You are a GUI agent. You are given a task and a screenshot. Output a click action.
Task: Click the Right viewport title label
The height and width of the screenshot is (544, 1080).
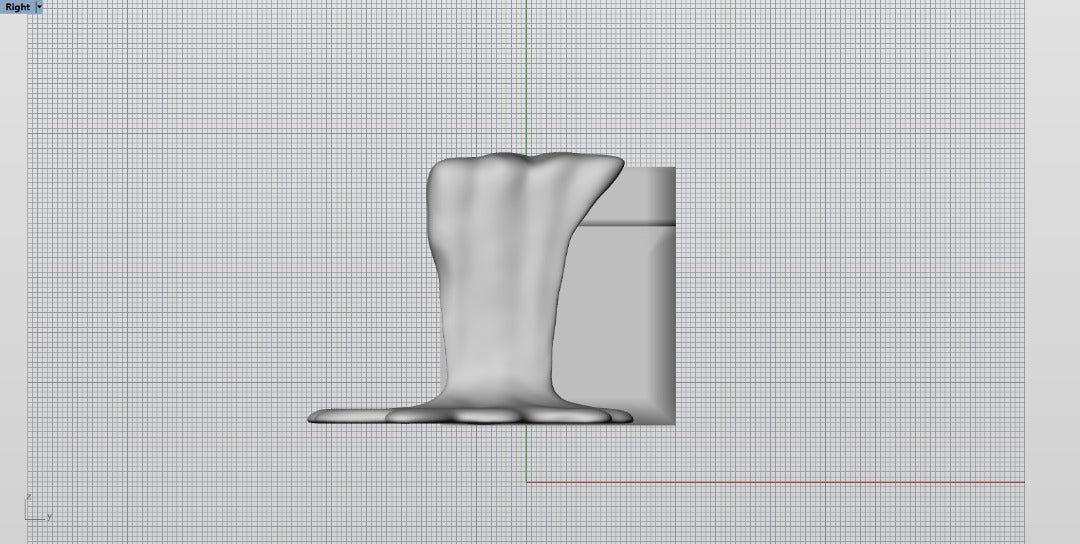pyautogui.click(x=17, y=6)
